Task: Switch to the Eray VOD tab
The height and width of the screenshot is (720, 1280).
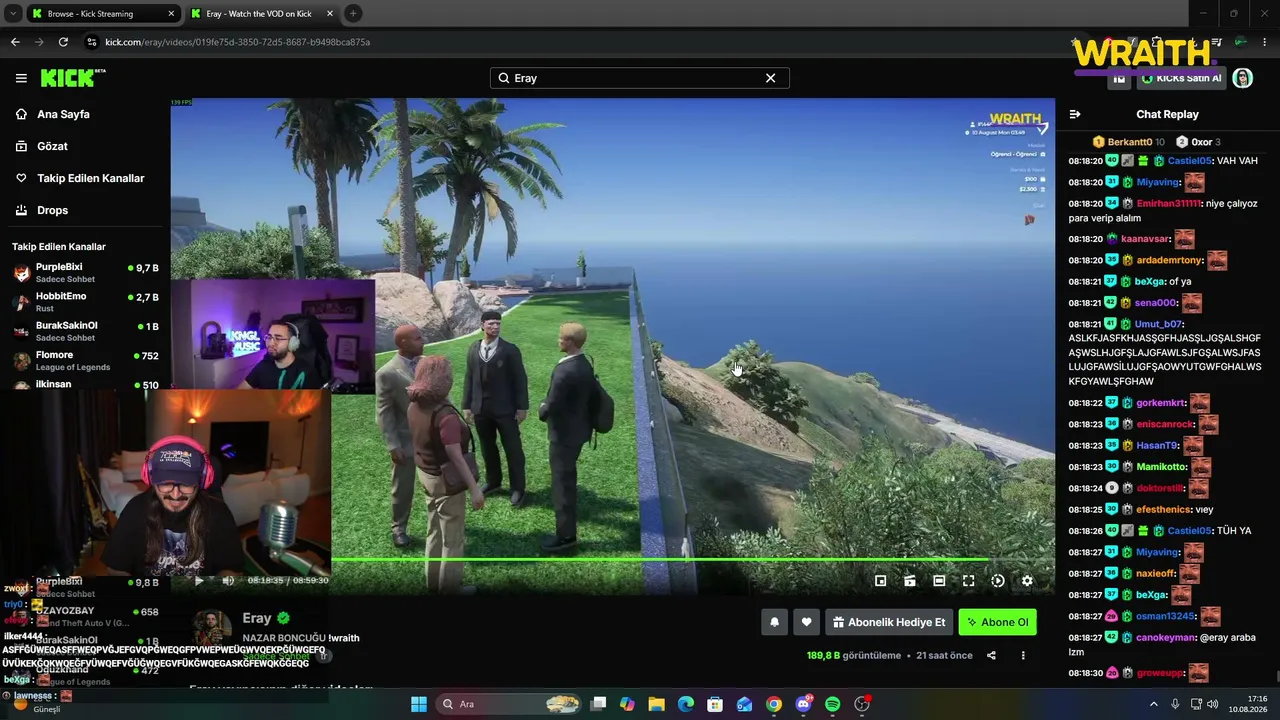Action: (261, 14)
